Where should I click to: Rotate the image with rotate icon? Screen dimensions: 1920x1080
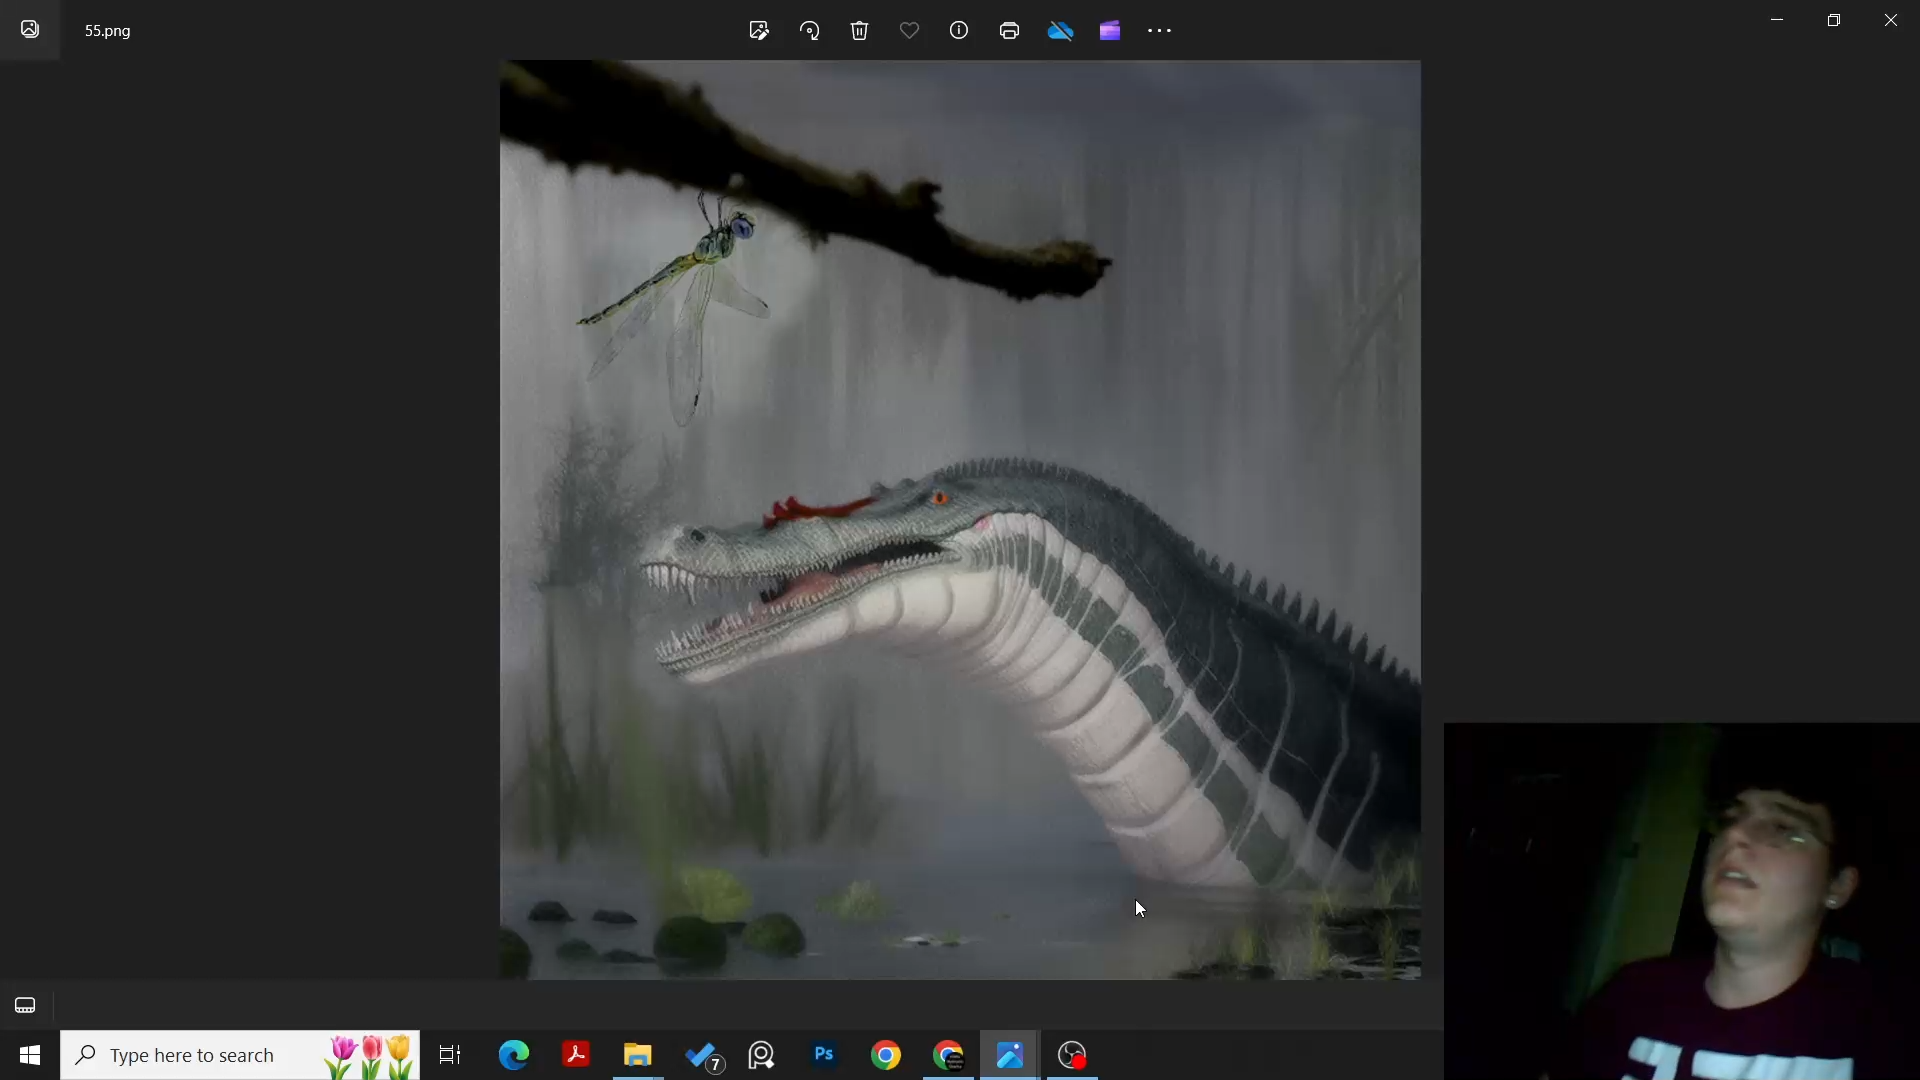click(810, 31)
